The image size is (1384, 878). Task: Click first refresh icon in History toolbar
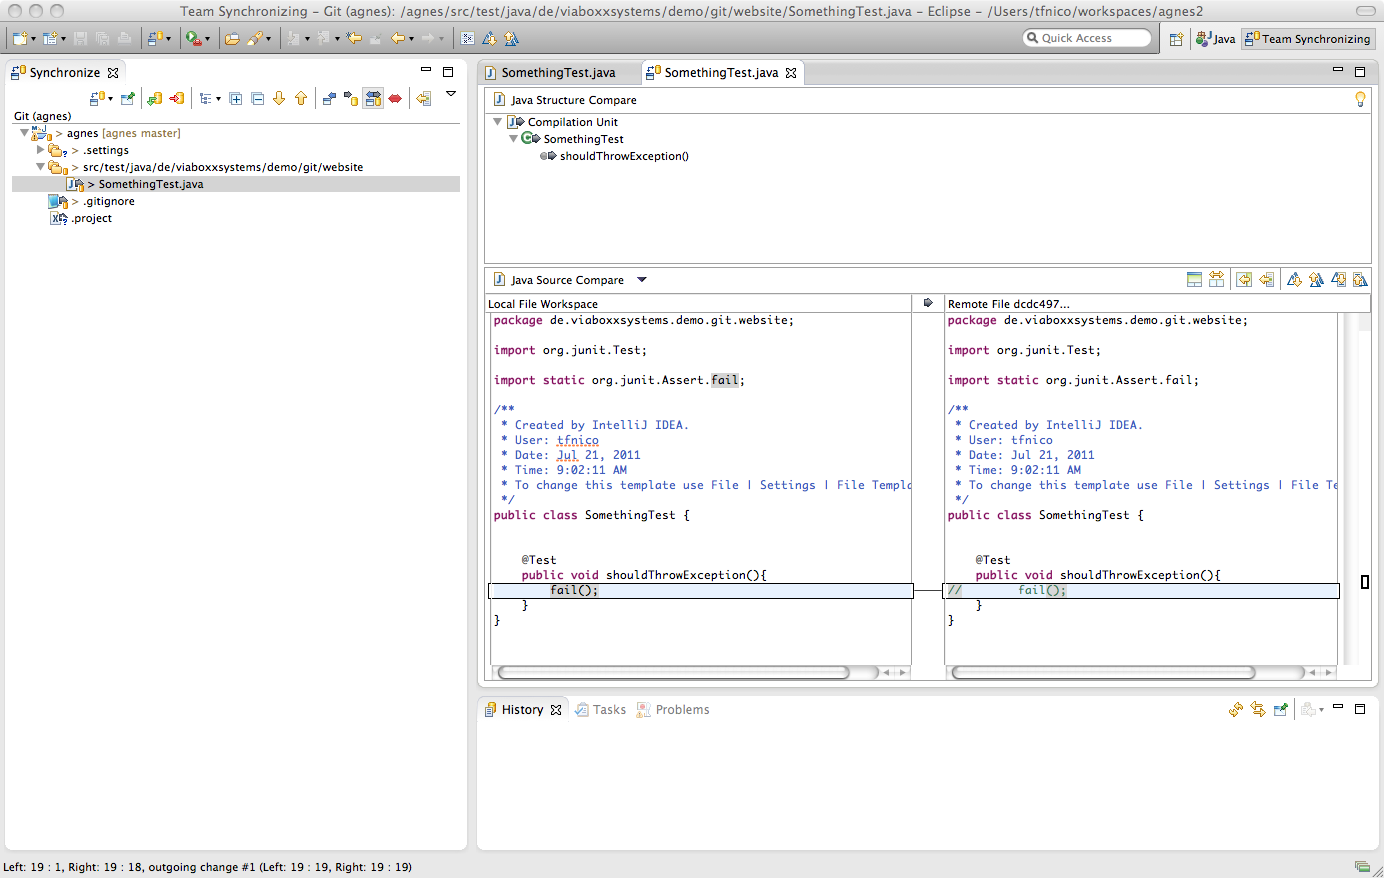1236,709
